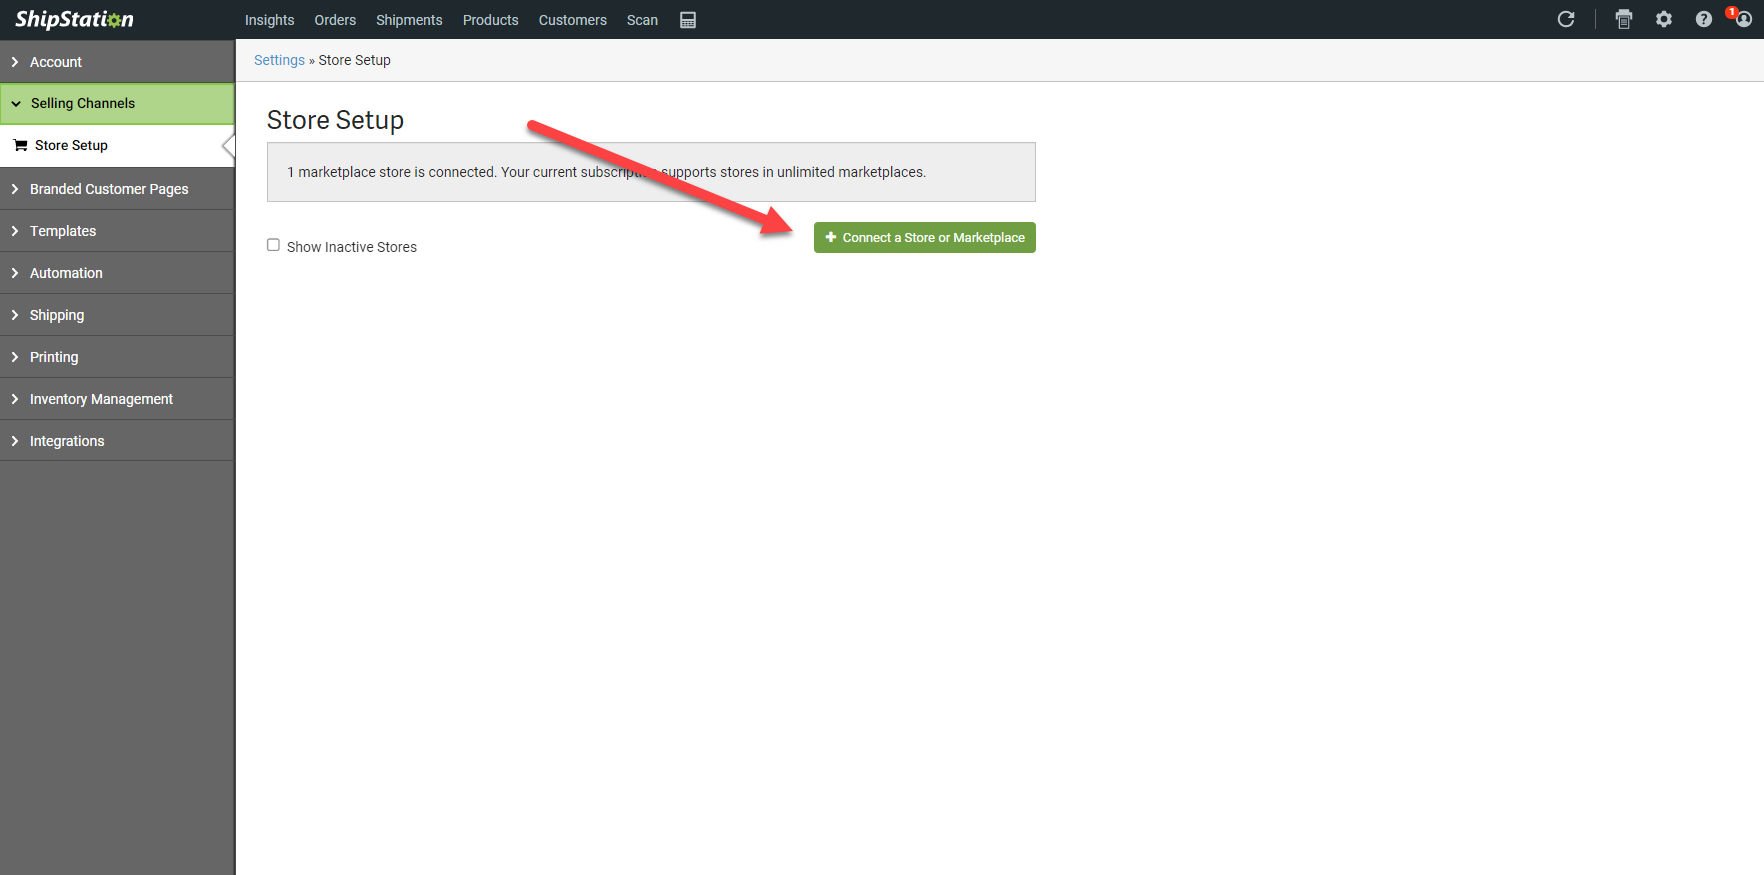
Task: Select Store Setup in the sidebar
Action: 117,145
